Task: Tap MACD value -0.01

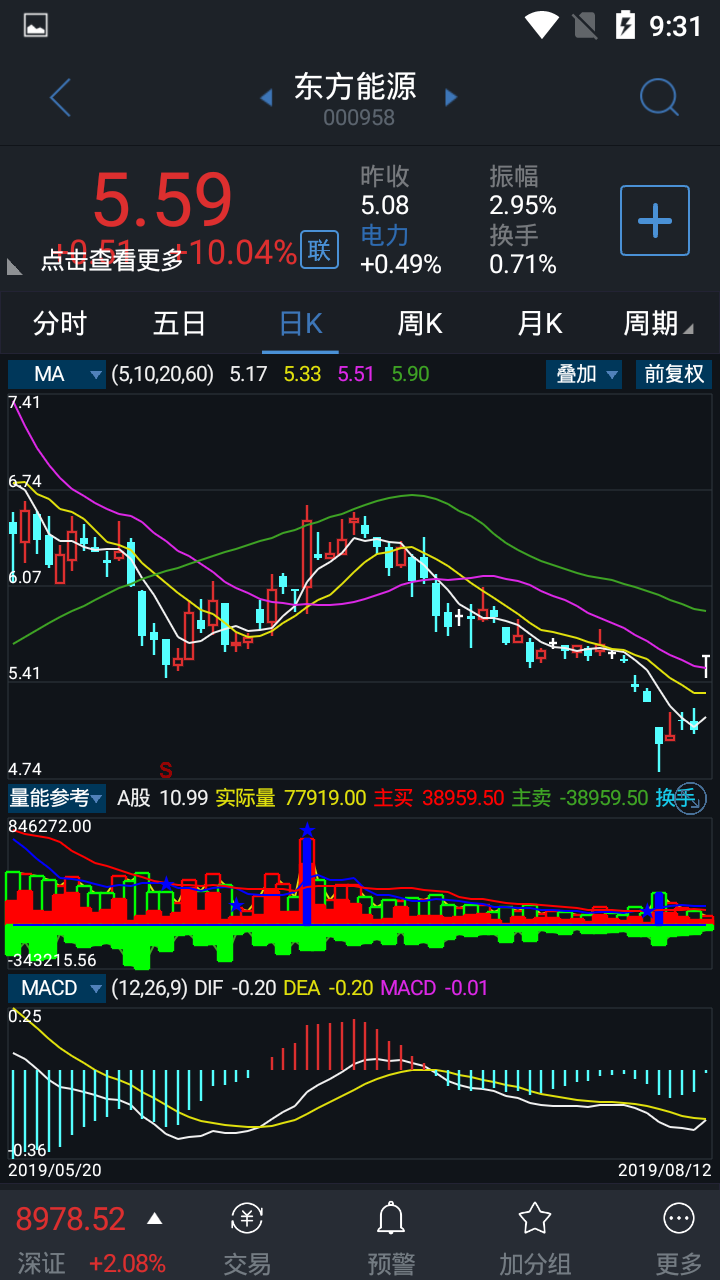Action: tap(465, 988)
